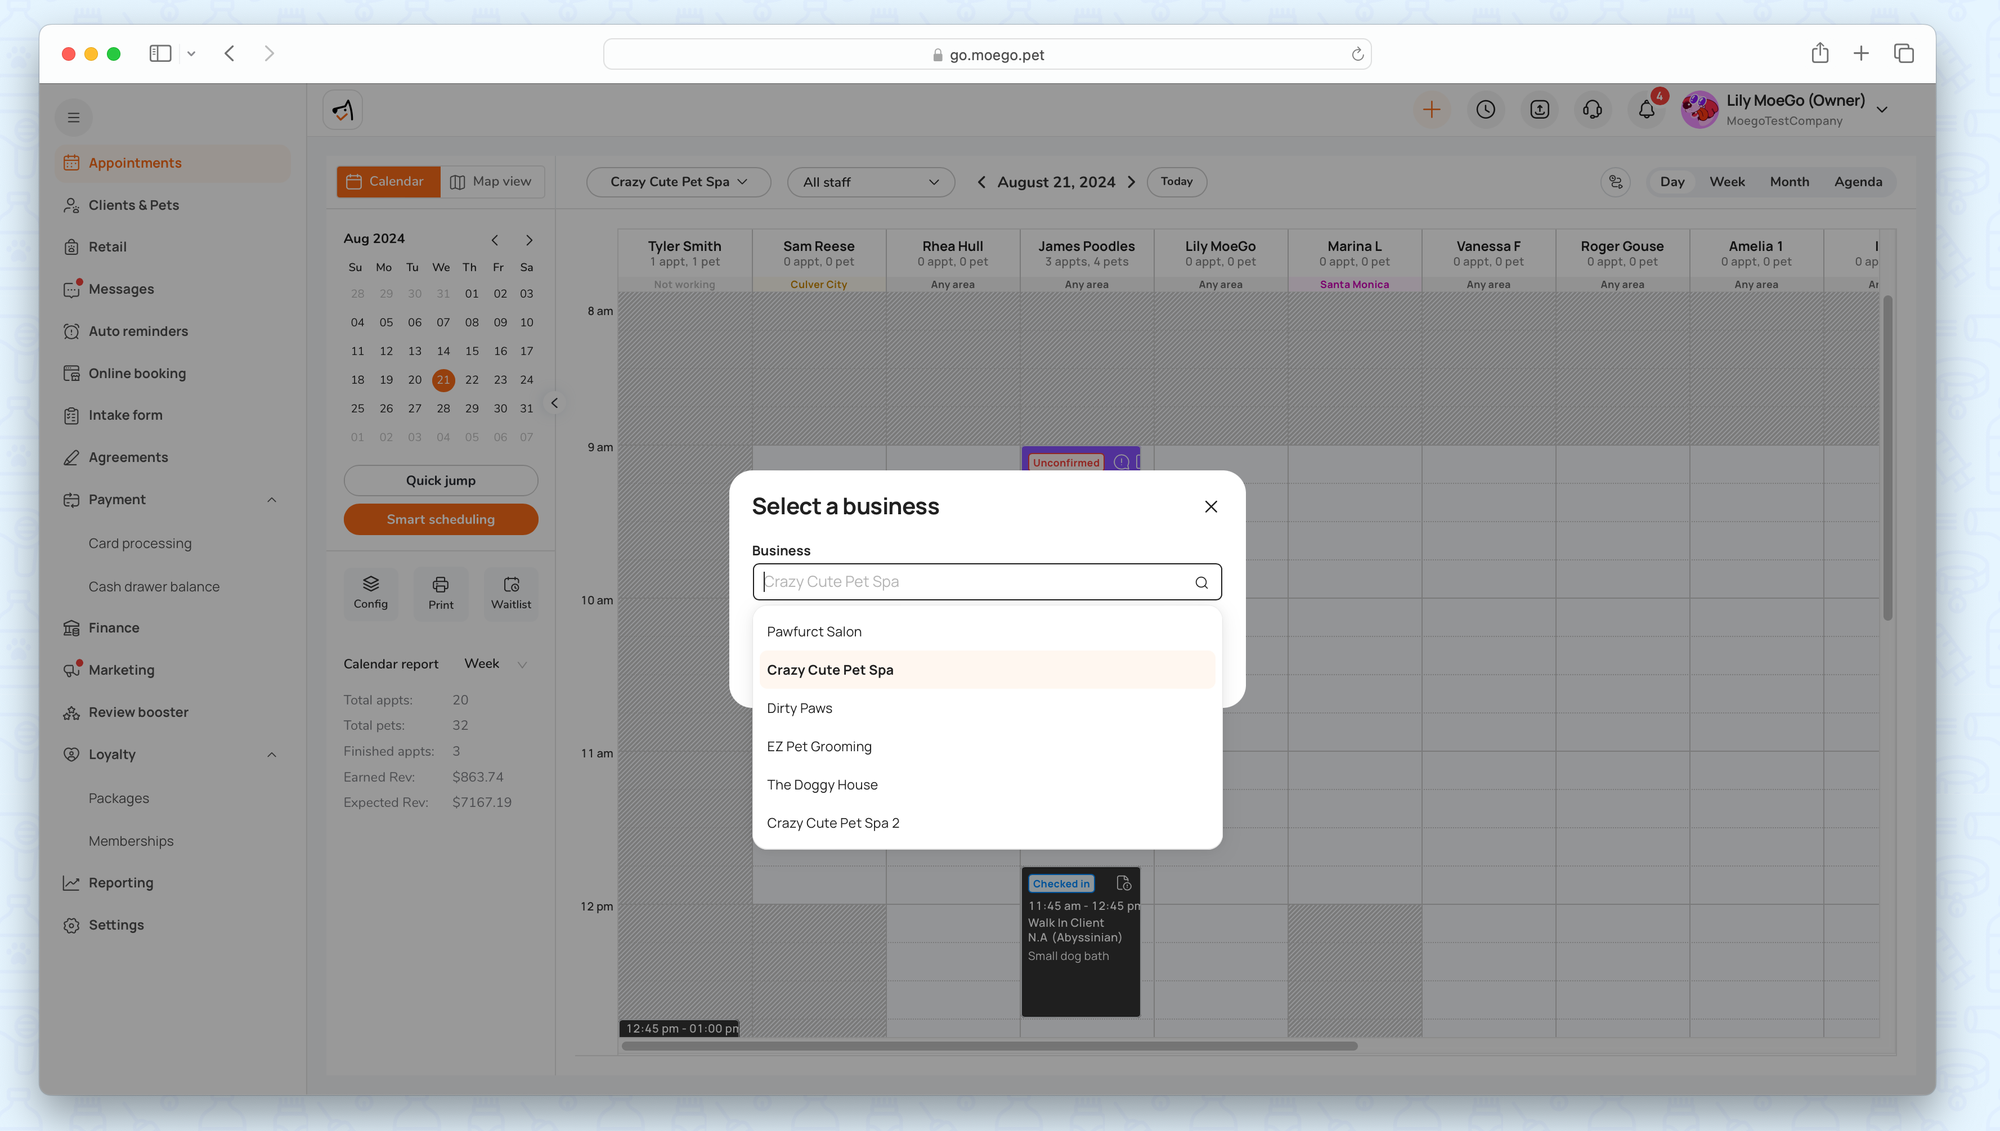Open the headset support icon

(1593, 110)
